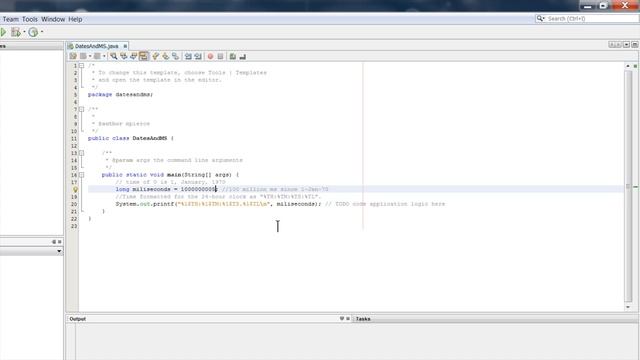This screenshot has width=640, height=360.
Task: Open the Profile Project dropdown arrow
Action: tap(42, 32)
